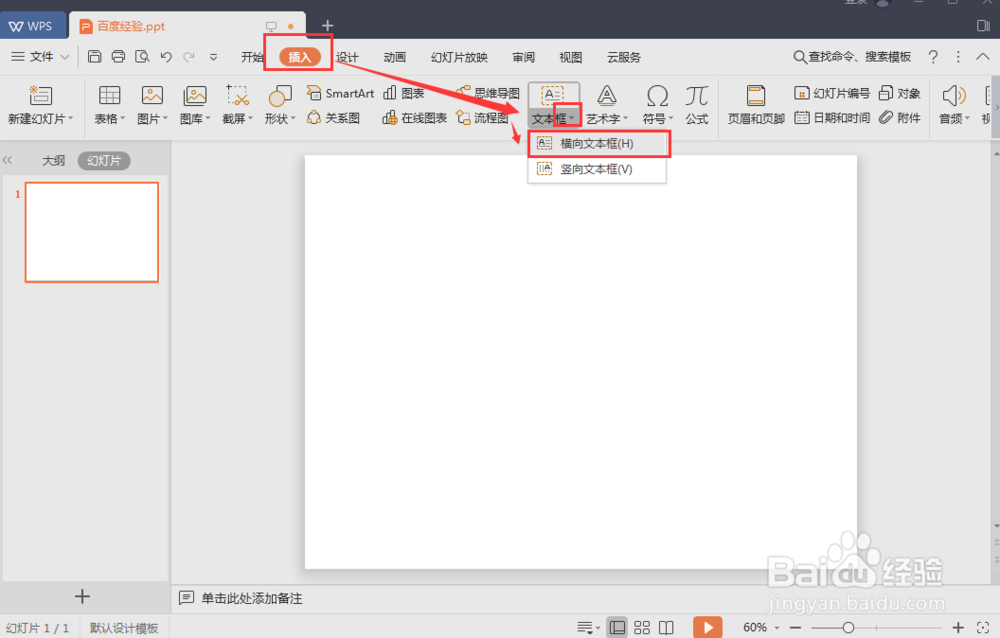The height and width of the screenshot is (638, 1000).
Task: Click zoom in plus button
Action: pyautogui.click(x=958, y=628)
